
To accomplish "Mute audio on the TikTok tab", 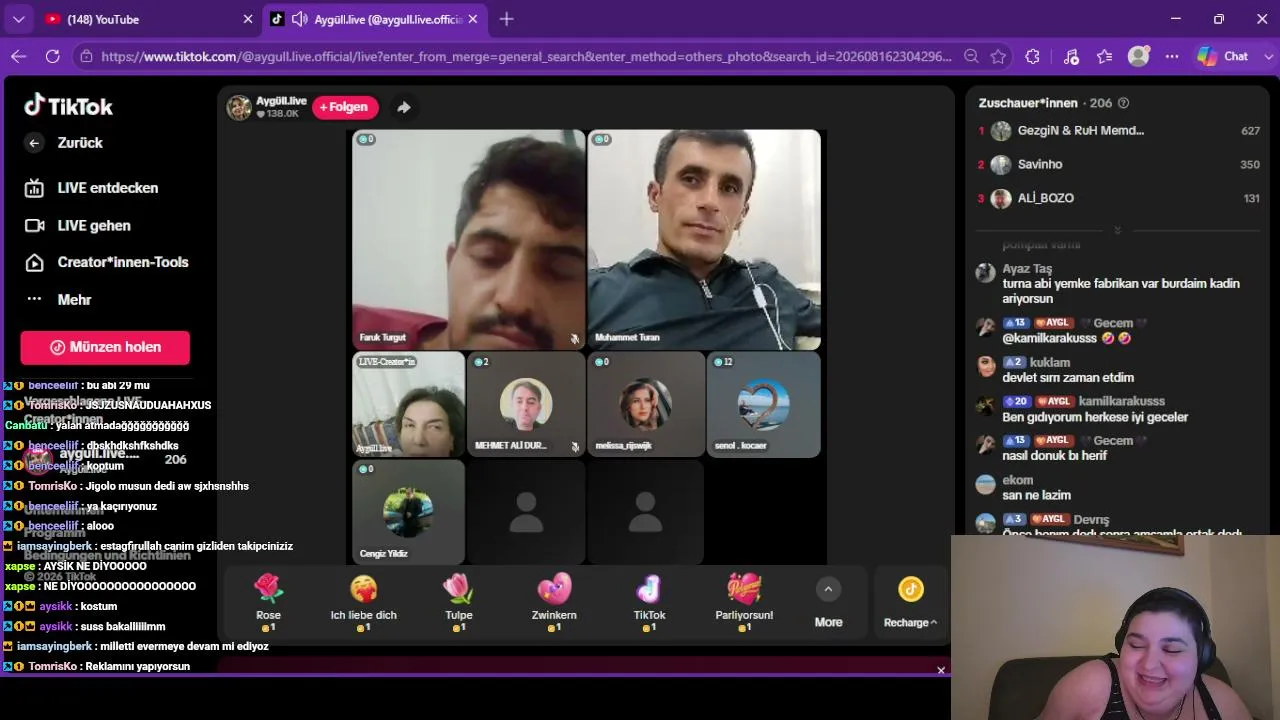I will coord(299,19).
